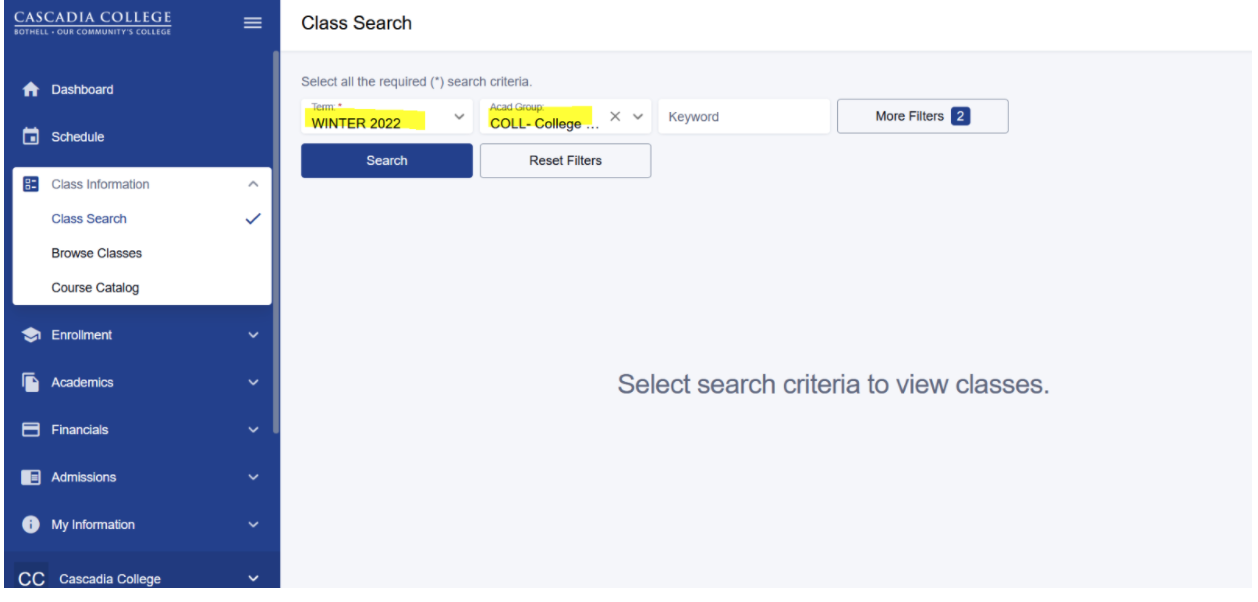The height and width of the screenshot is (602, 1258).
Task: Click the Dashboard home icon
Action: [28, 89]
